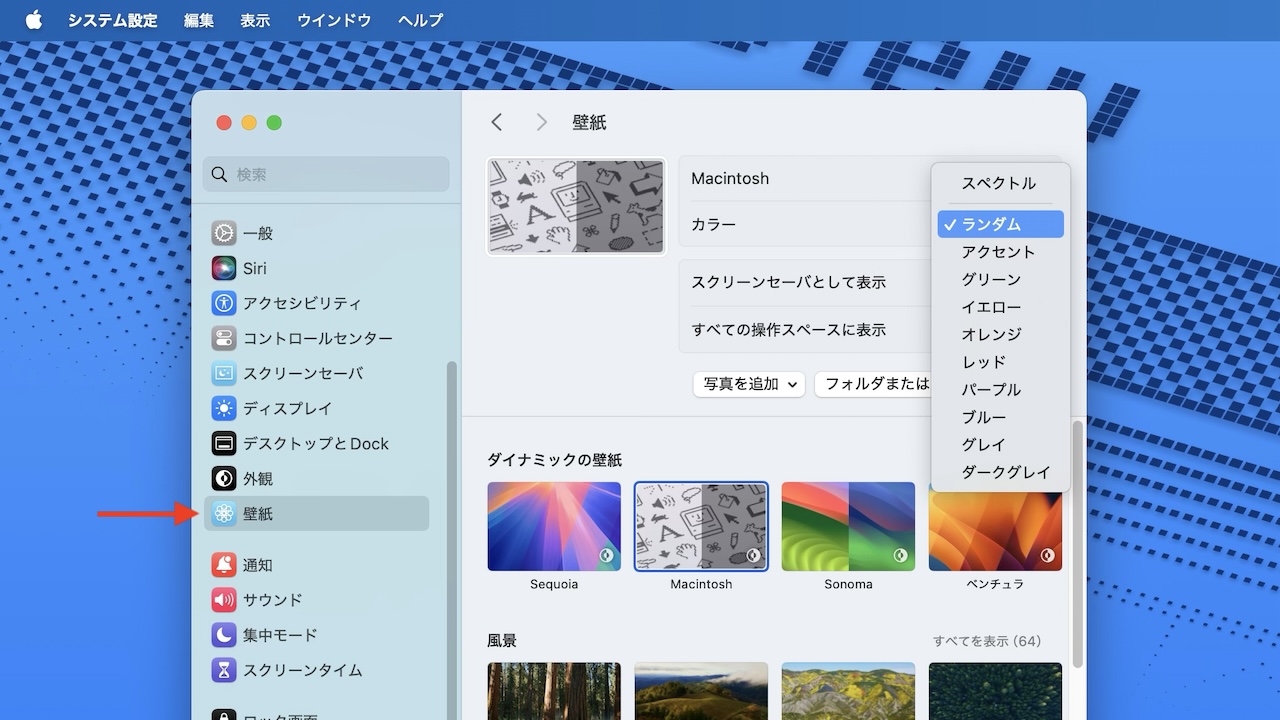Choose グレイ color option

(1000, 444)
